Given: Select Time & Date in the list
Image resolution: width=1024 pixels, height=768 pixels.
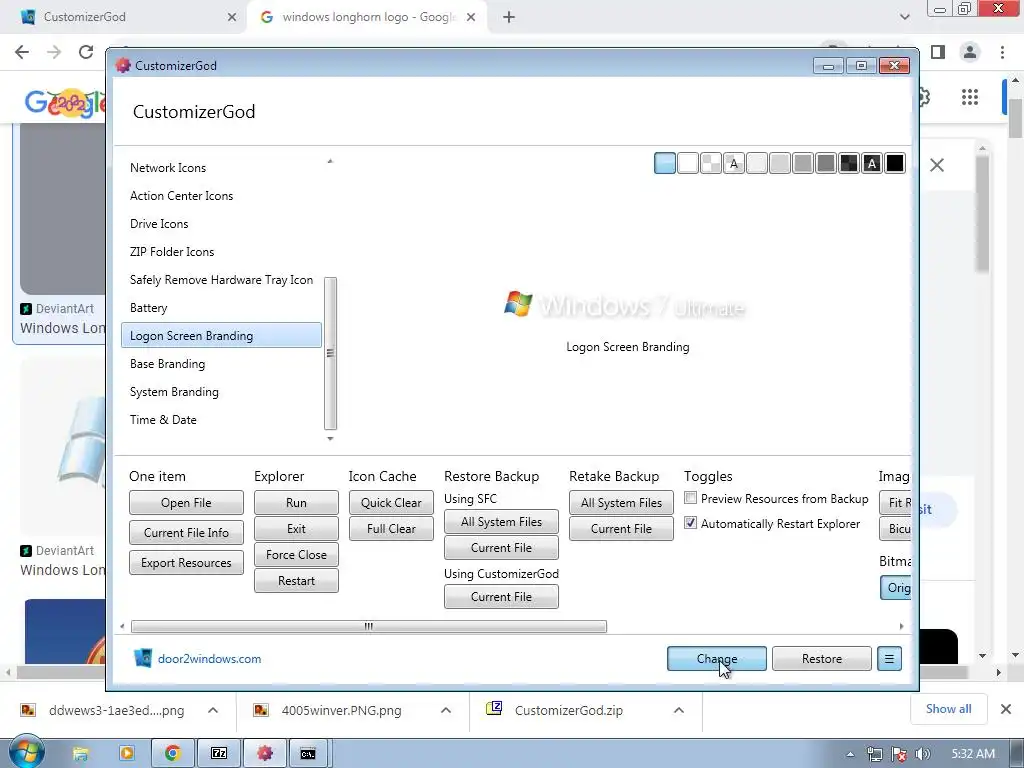Looking at the screenshot, I should pyautogui.click(x=221, y=420).
